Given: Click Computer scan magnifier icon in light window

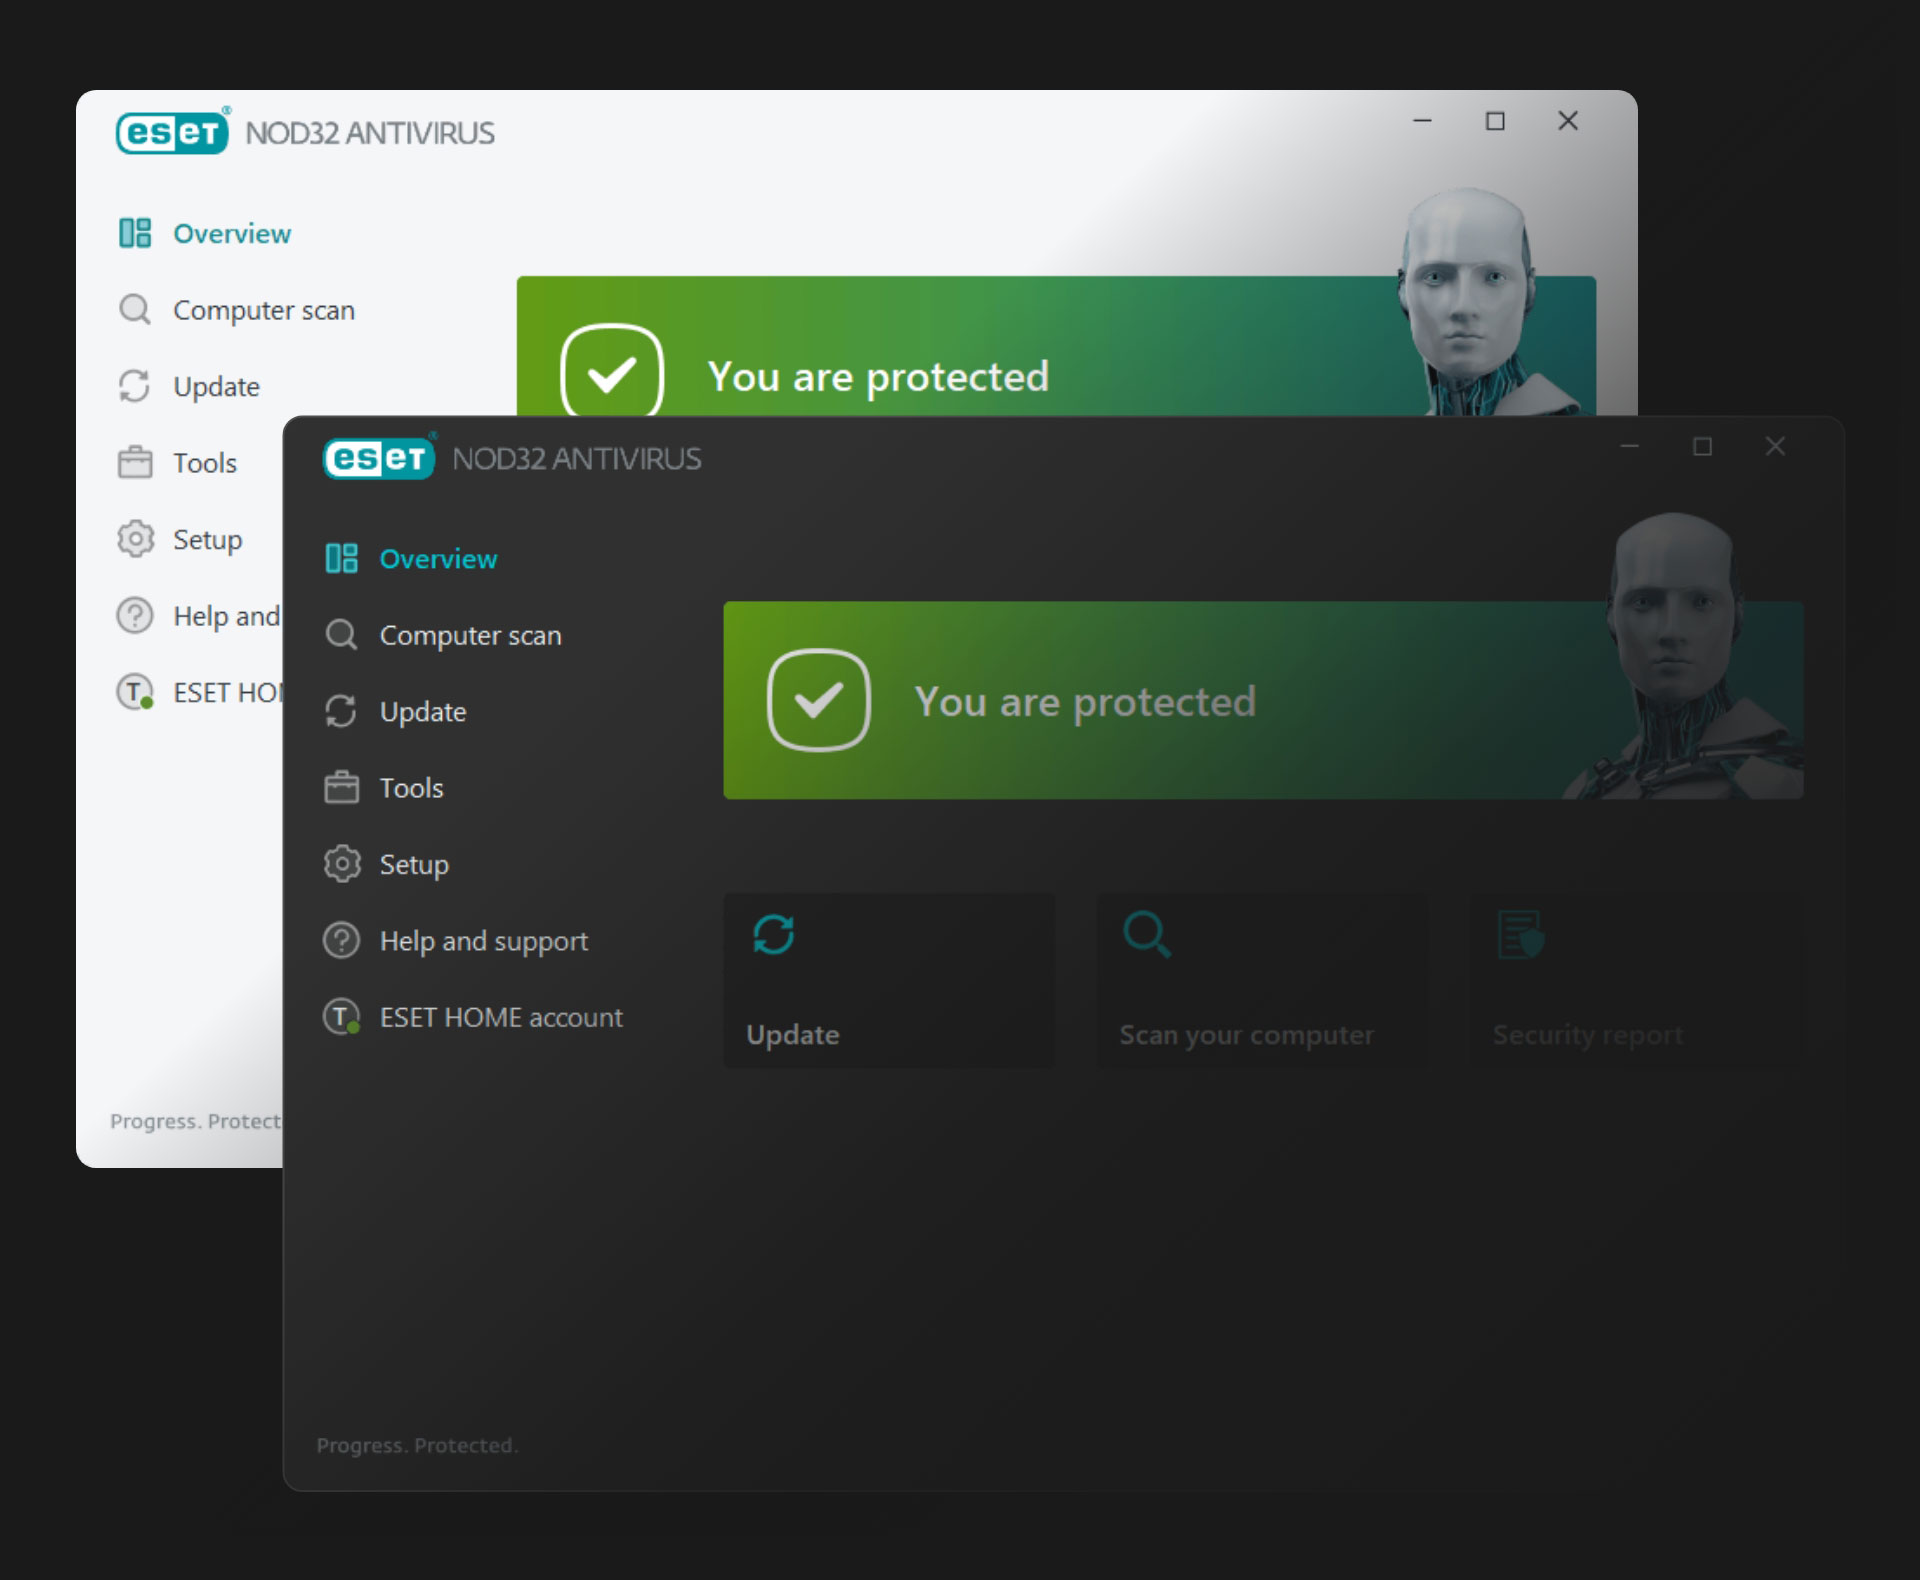Looking at the screenshot, I should tap(135, 310).
